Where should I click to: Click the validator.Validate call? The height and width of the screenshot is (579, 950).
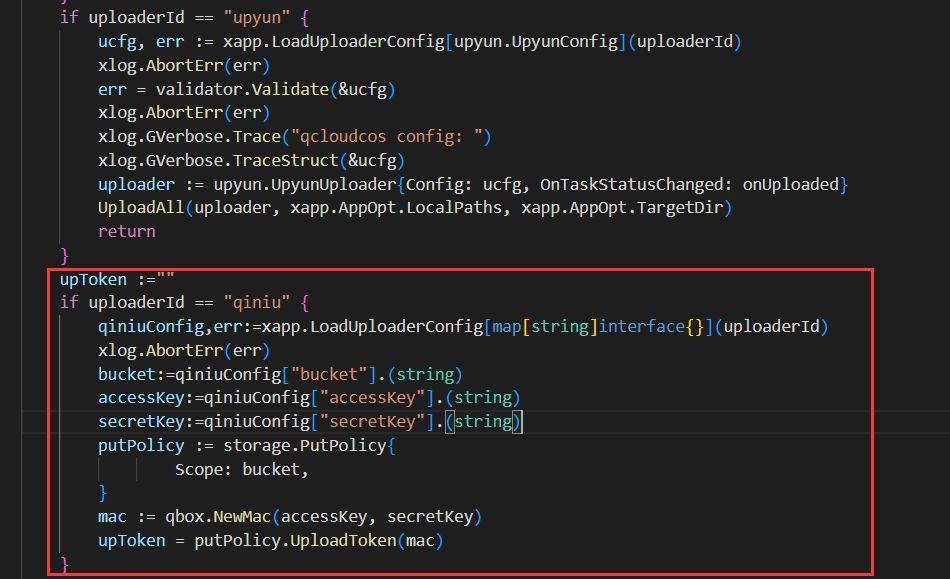pyautogui.click(x=242, y=89)
